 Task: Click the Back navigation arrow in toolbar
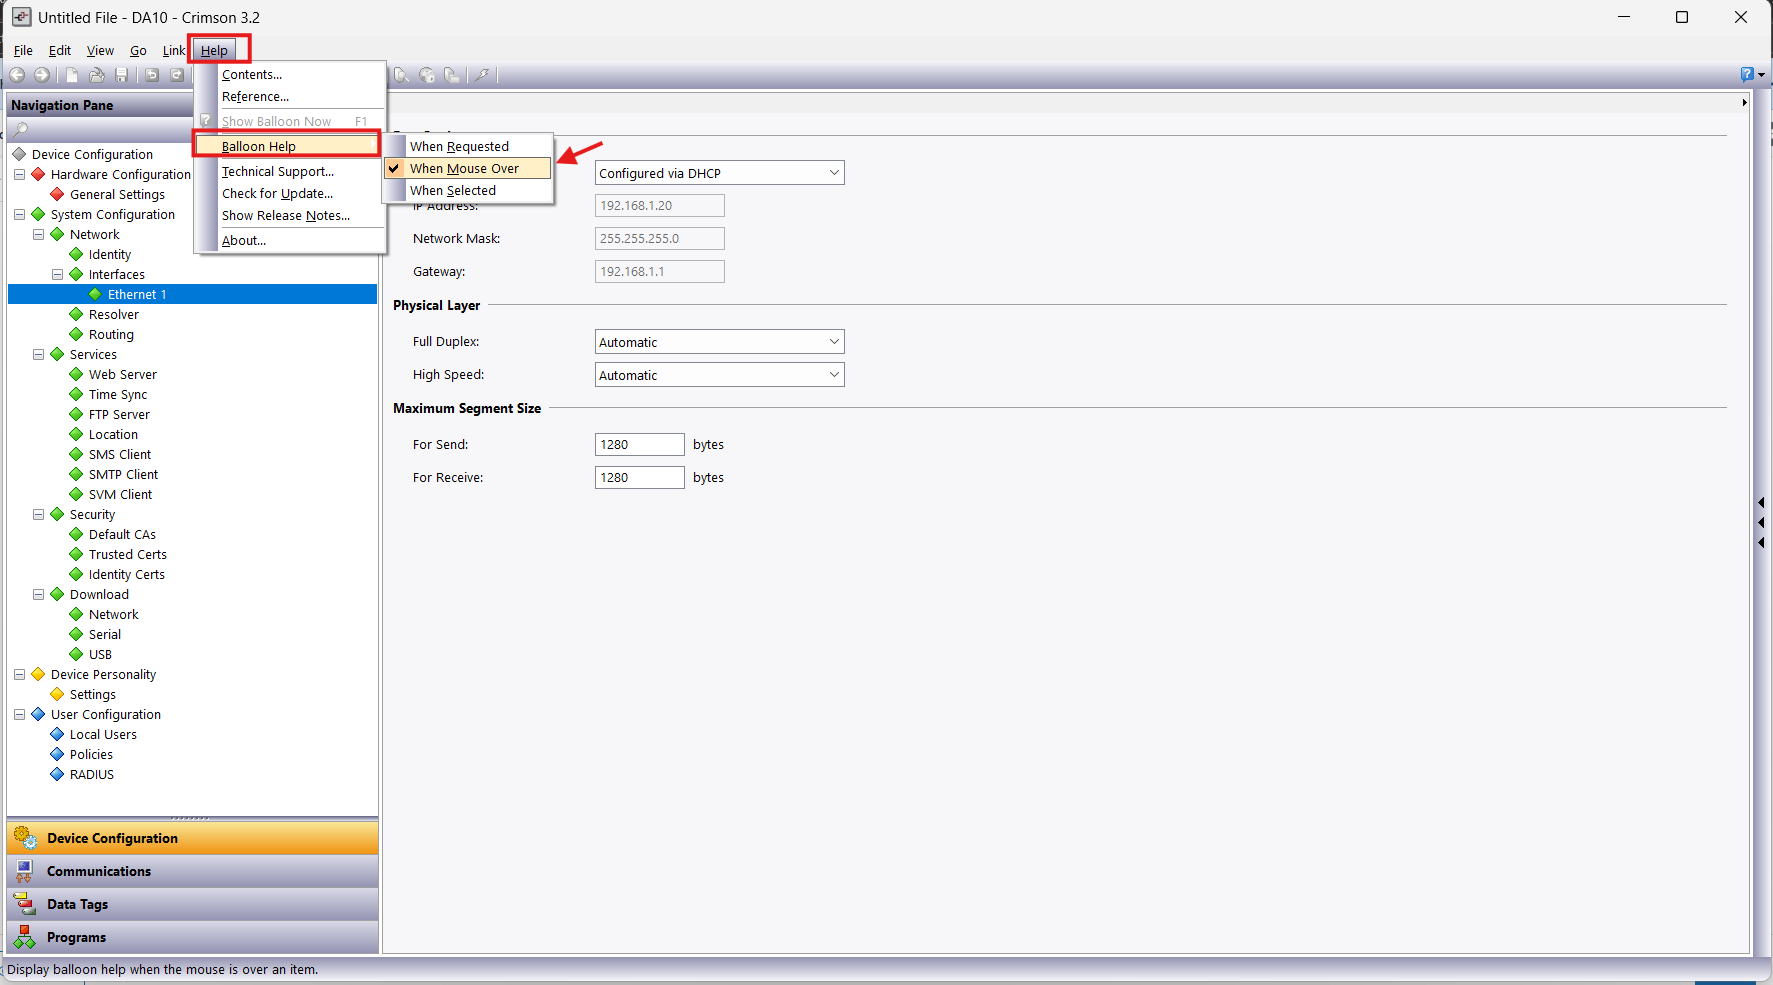17,75
